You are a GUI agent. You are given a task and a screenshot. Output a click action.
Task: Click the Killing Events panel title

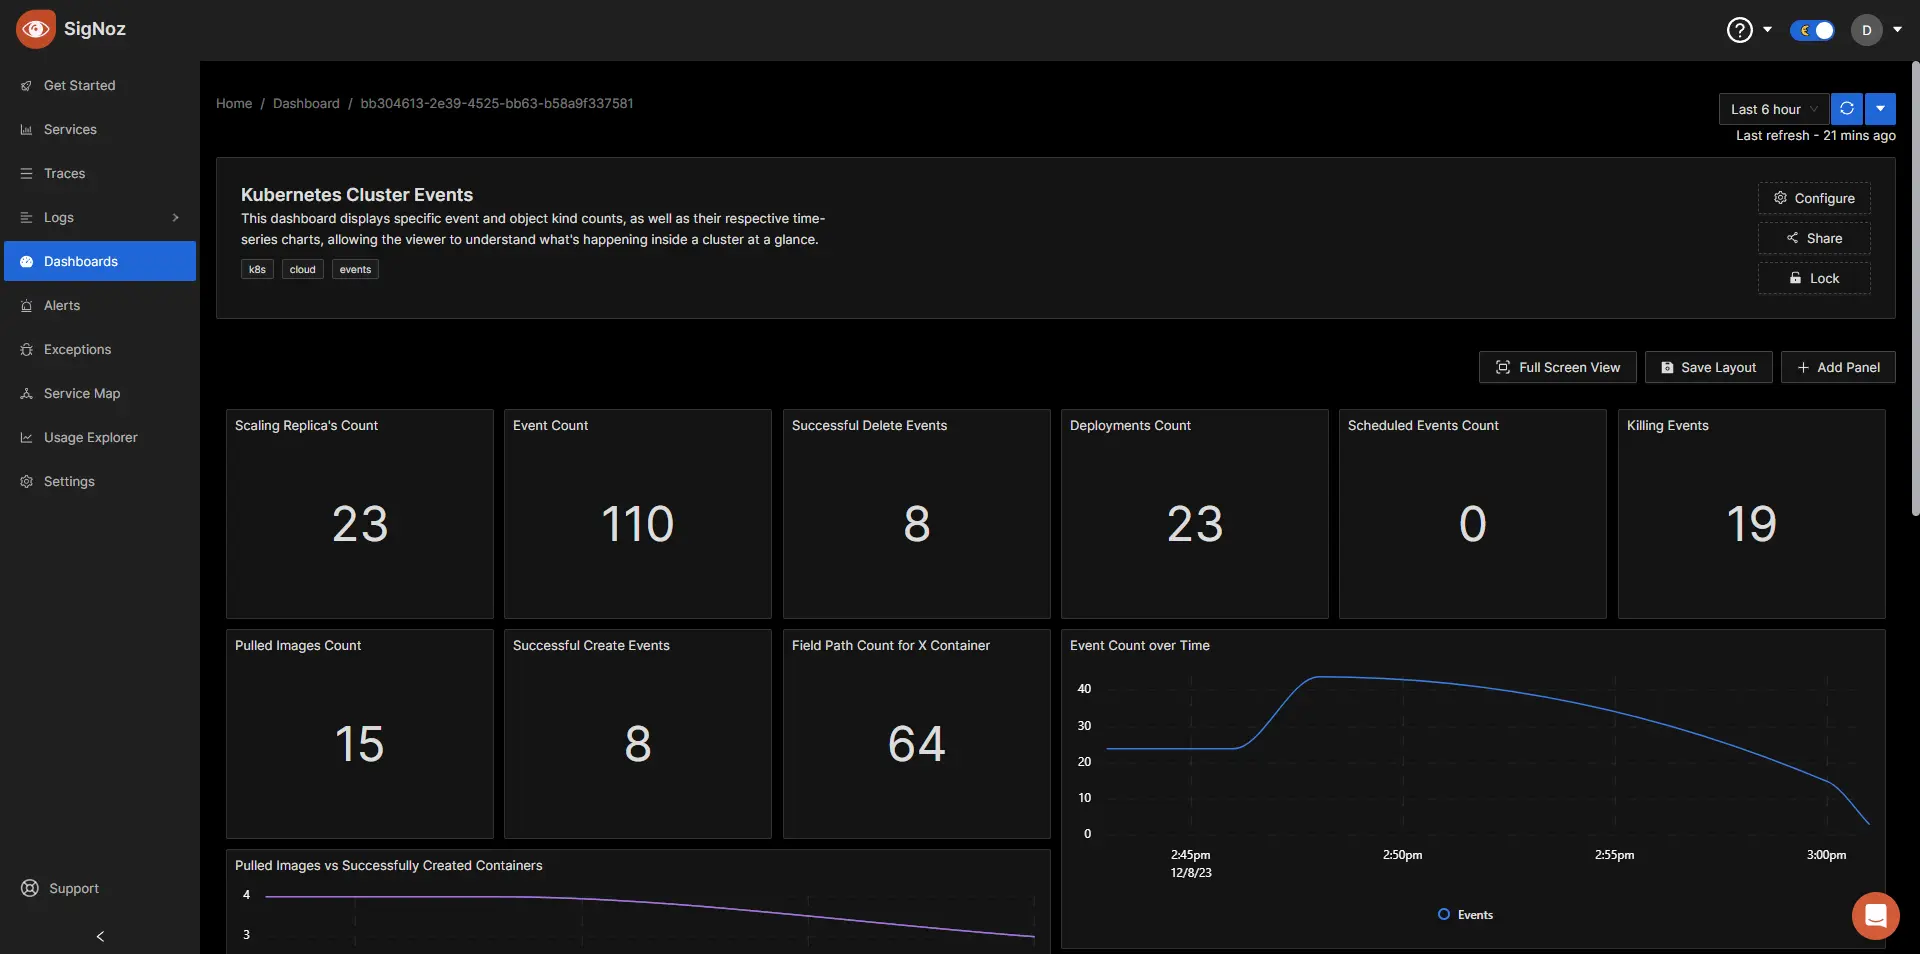coord(1667,425)
